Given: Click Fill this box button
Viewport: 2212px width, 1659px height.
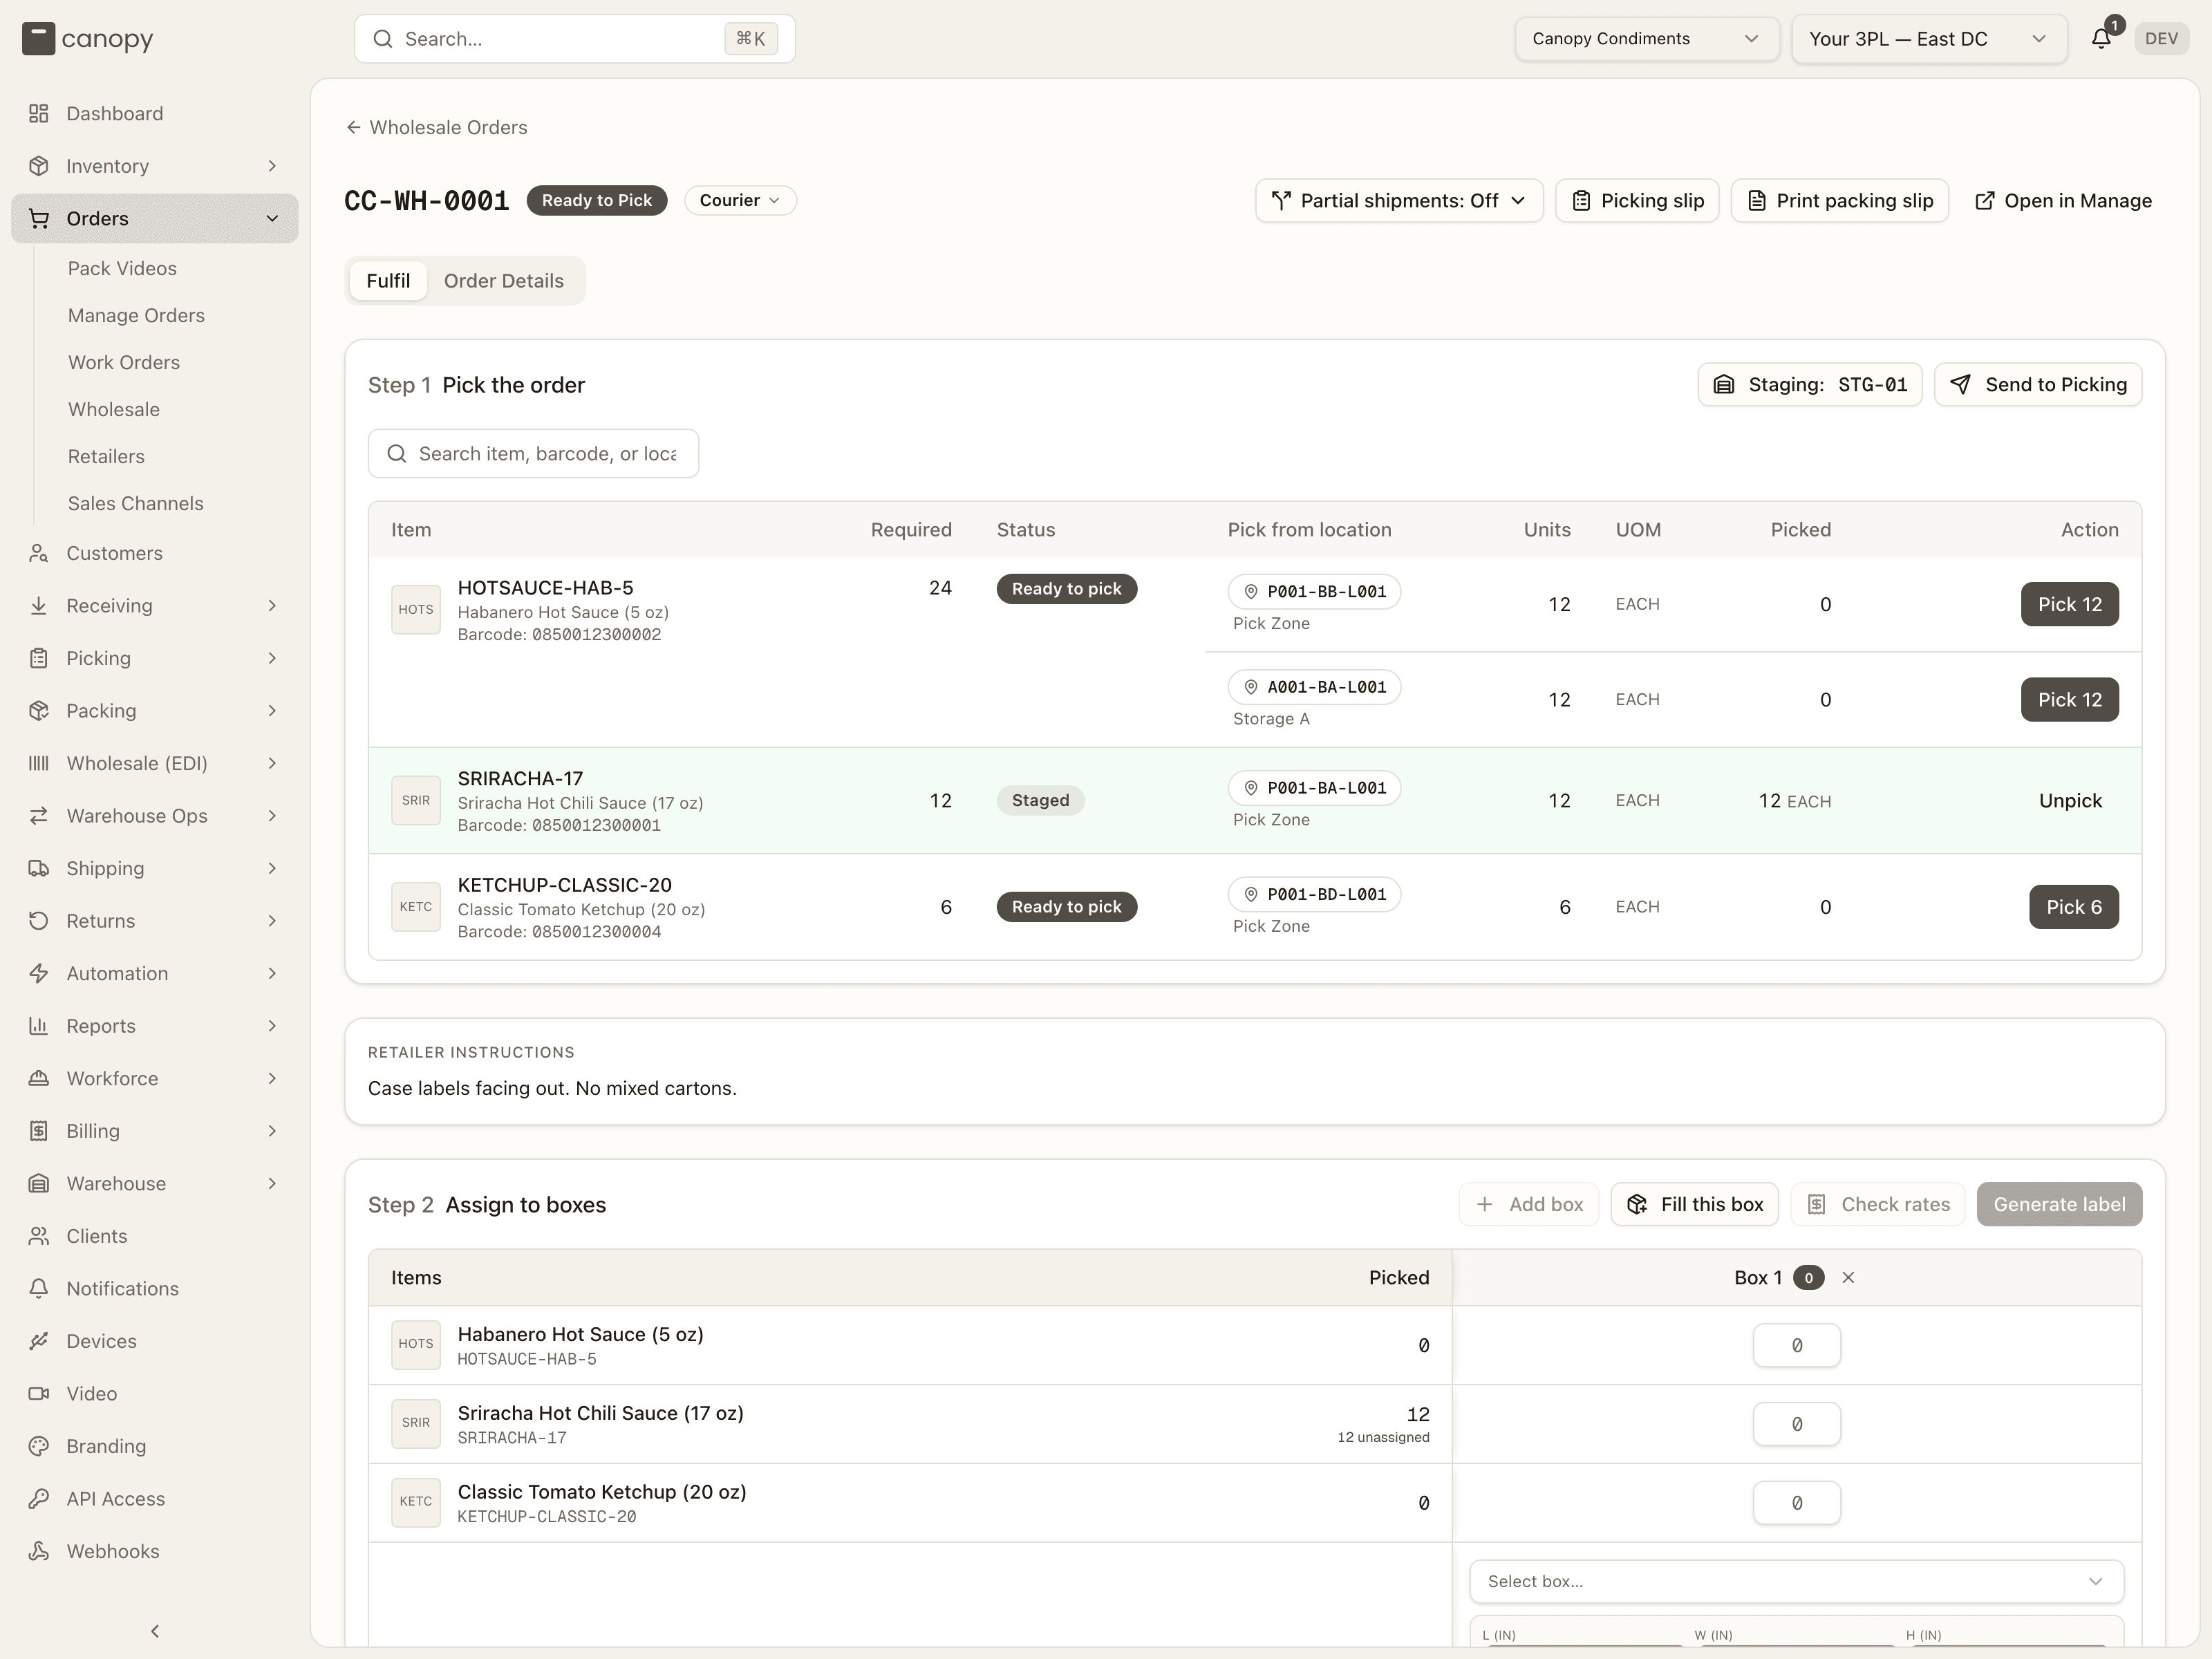Looking at the screenshot, I should pyautogui.click(x=1694, y=1204).
